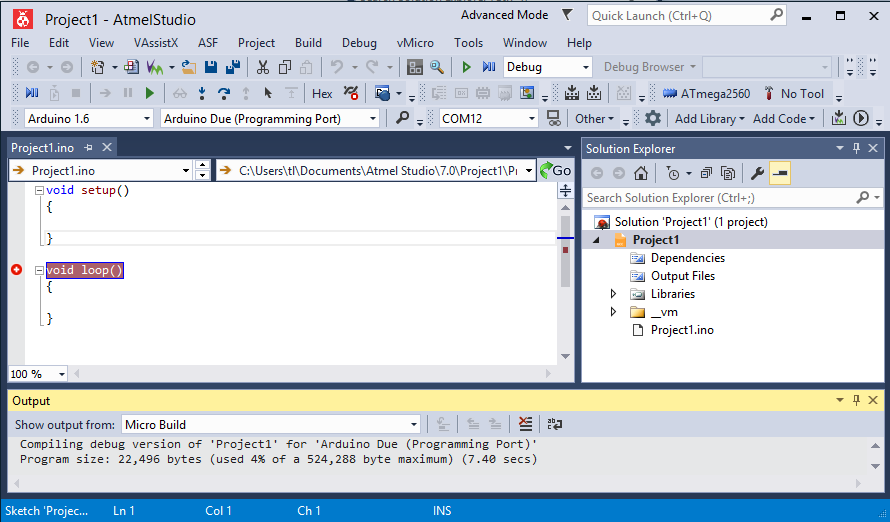Toggle word wrap in Output panel
Screen dimensions: 890x522
tap(555, 424)
